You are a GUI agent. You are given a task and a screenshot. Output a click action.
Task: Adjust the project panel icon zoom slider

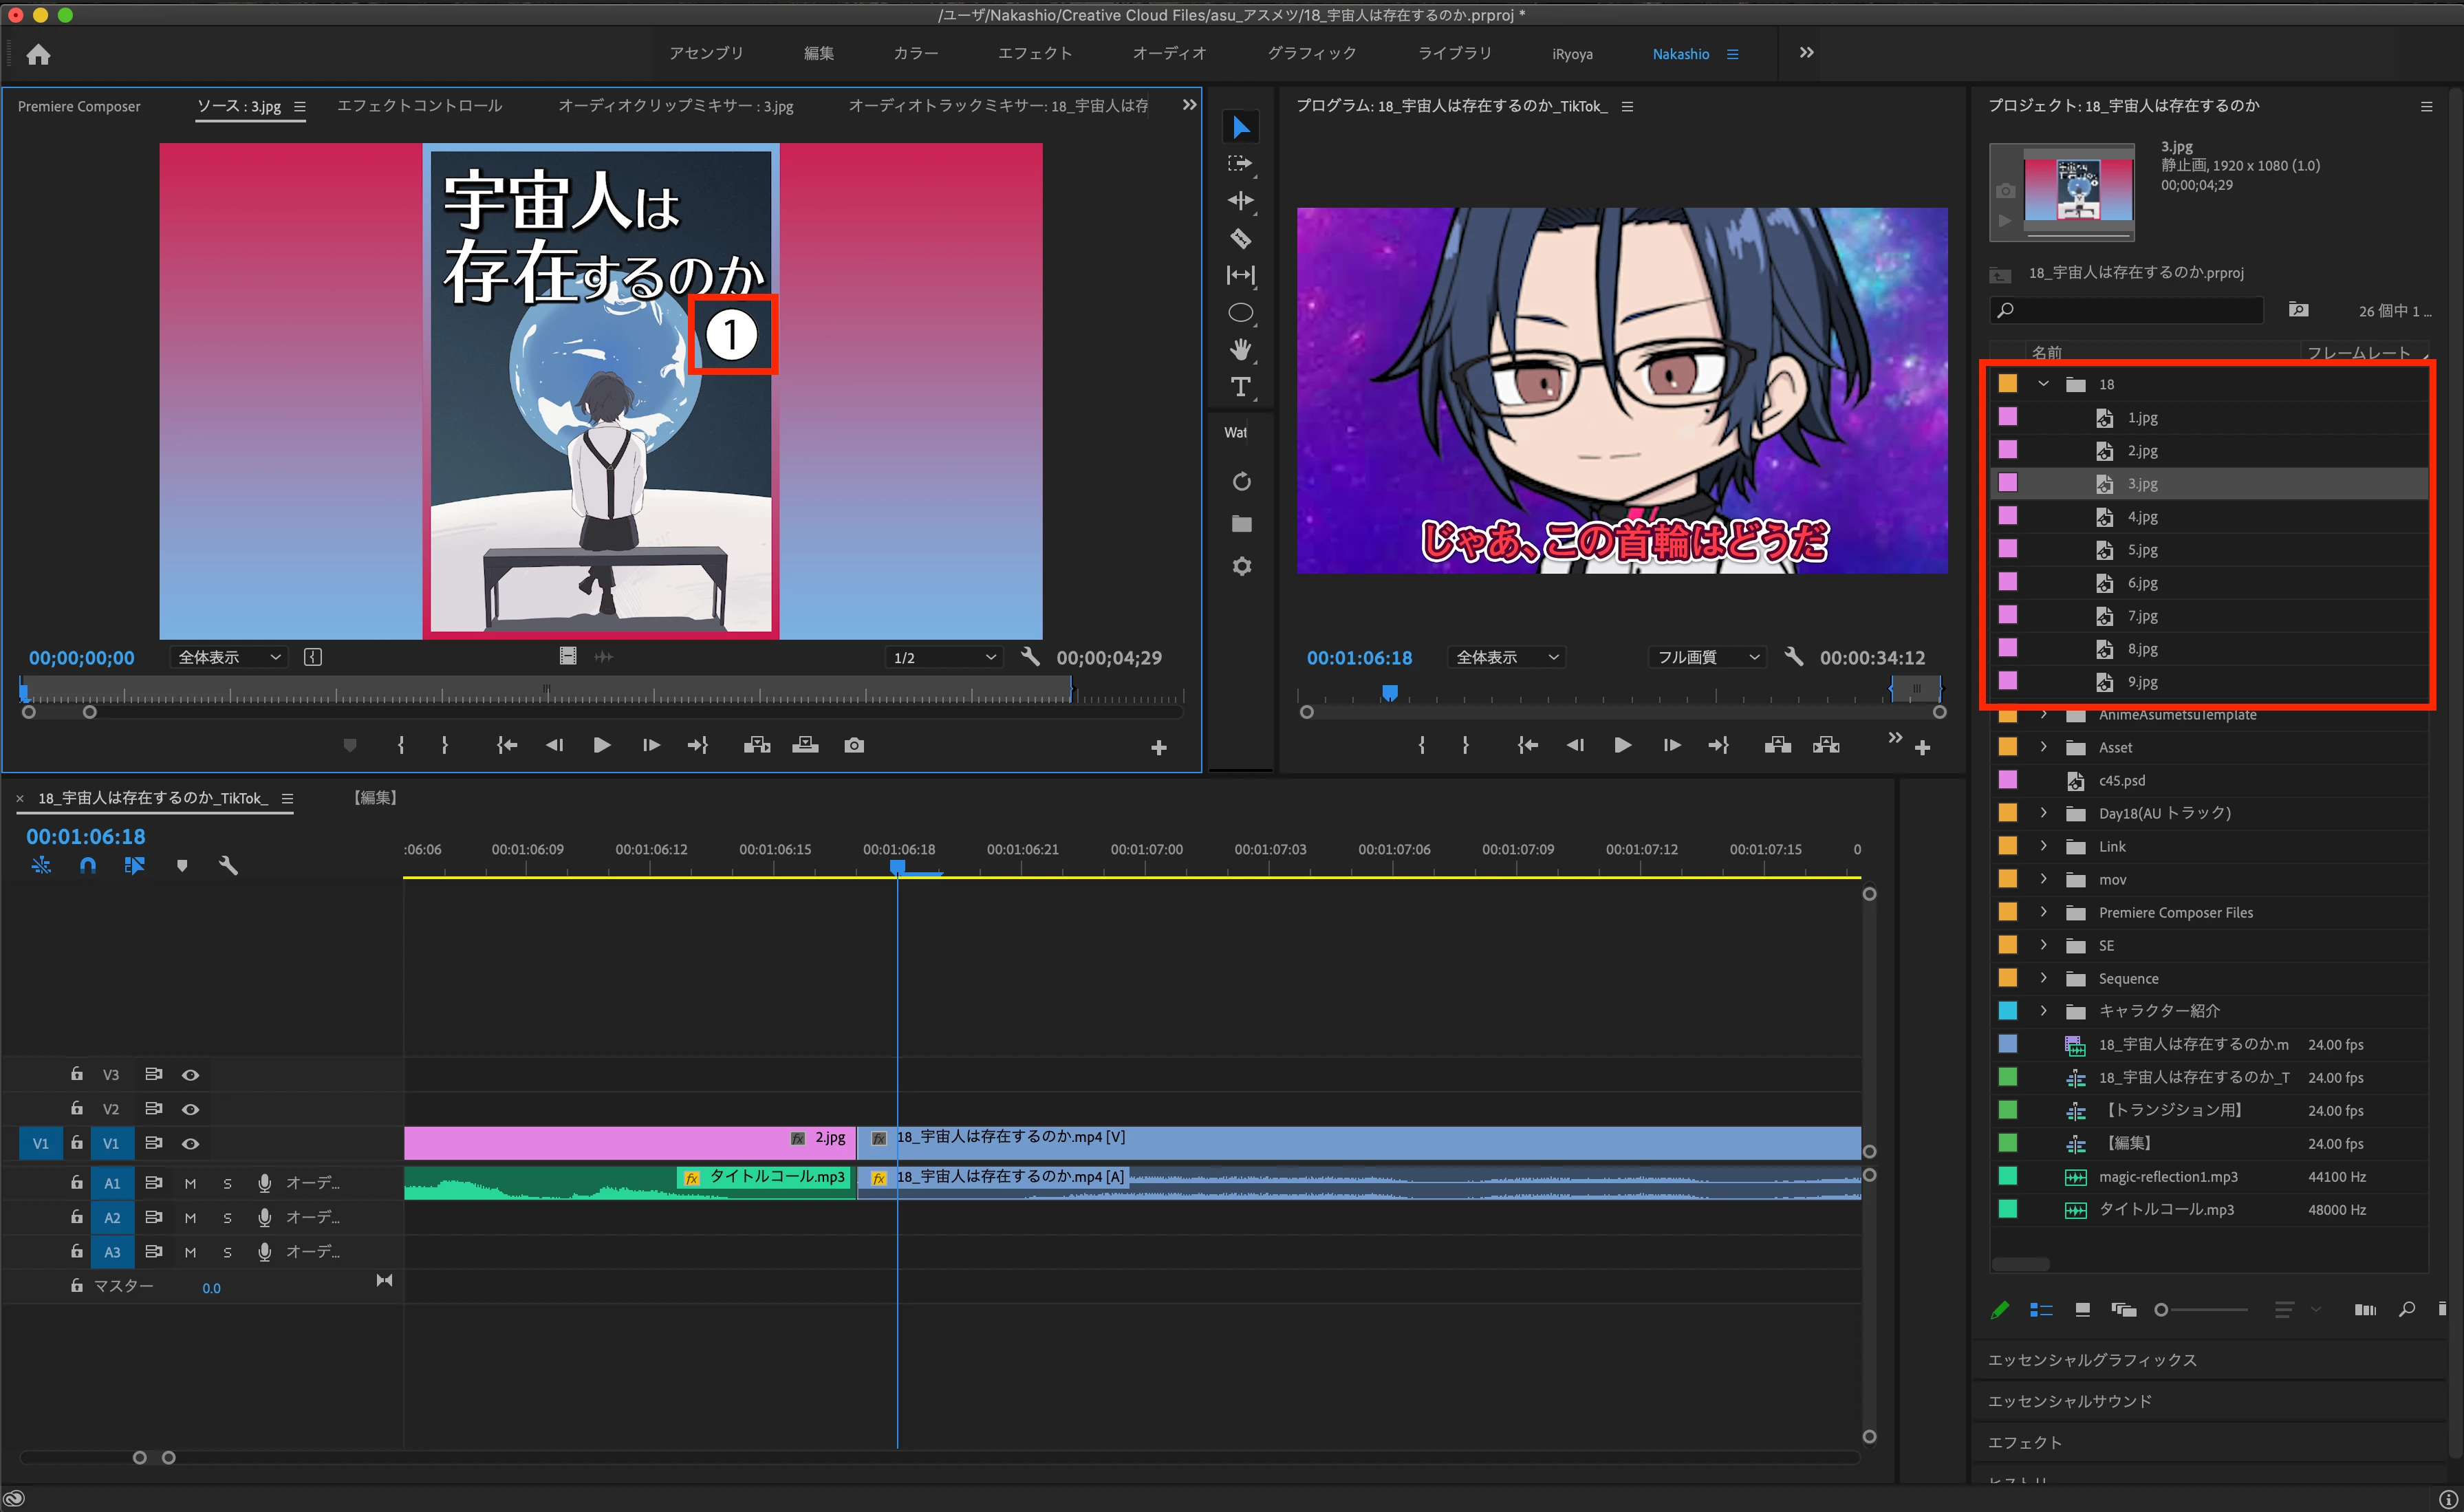pyautogui.click(x=2162, y=1310)
